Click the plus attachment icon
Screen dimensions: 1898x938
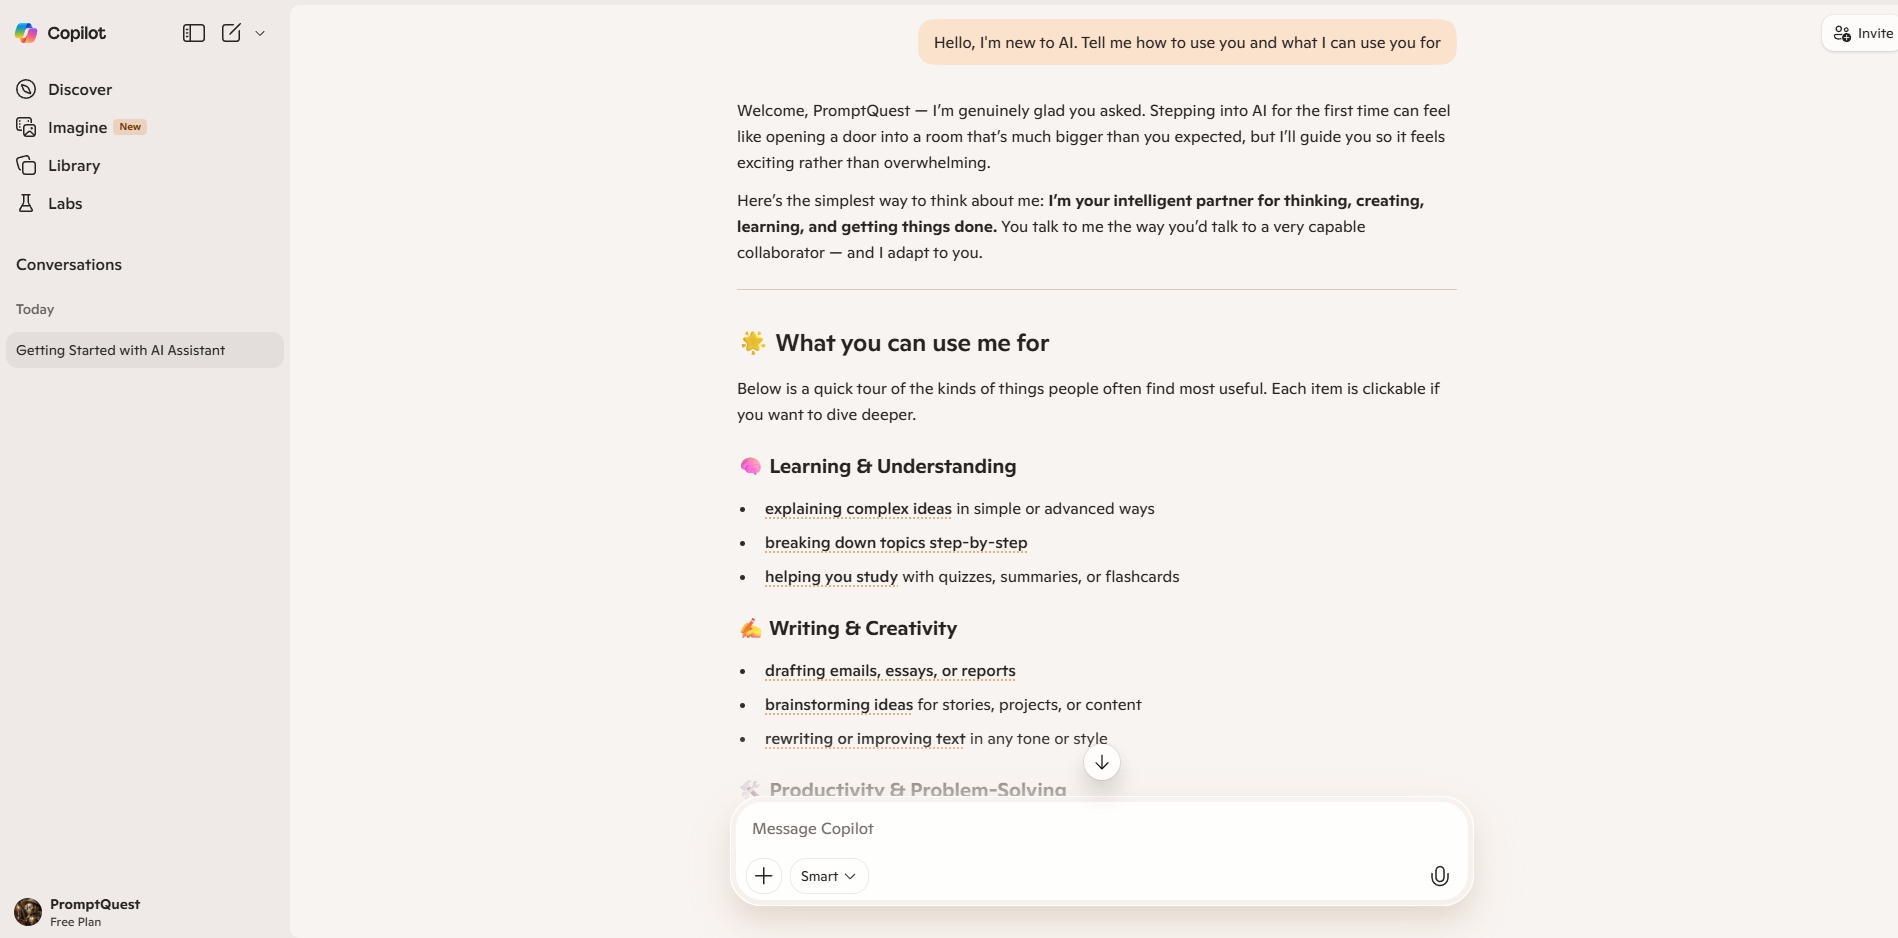[764, 876]
